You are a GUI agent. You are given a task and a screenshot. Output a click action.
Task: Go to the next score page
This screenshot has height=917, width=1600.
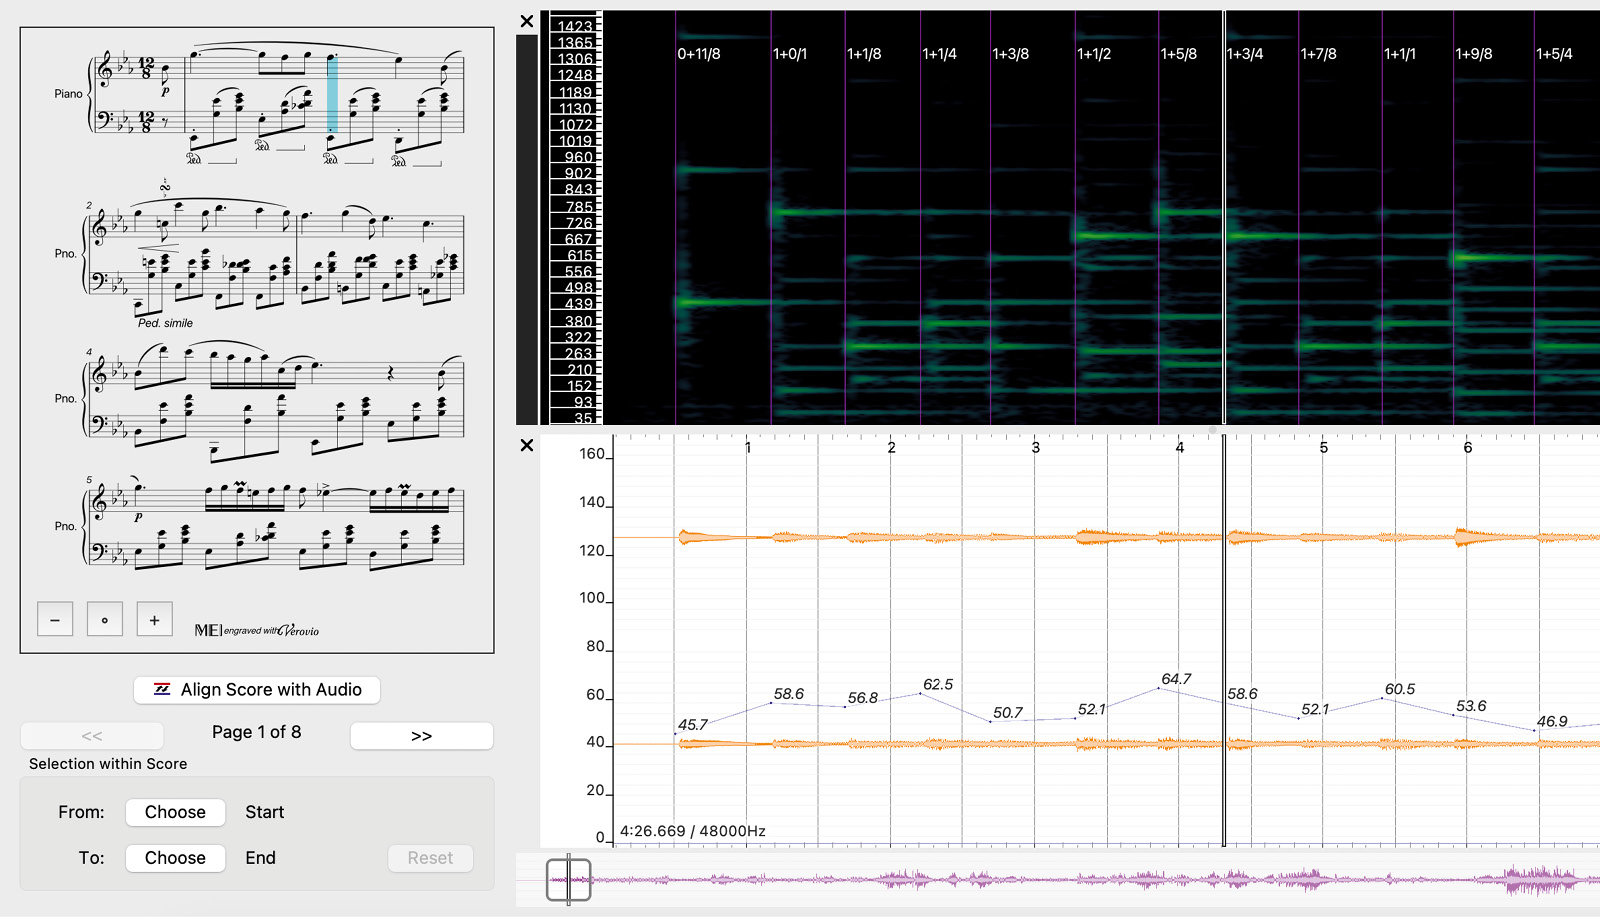(x=421, y=736)
